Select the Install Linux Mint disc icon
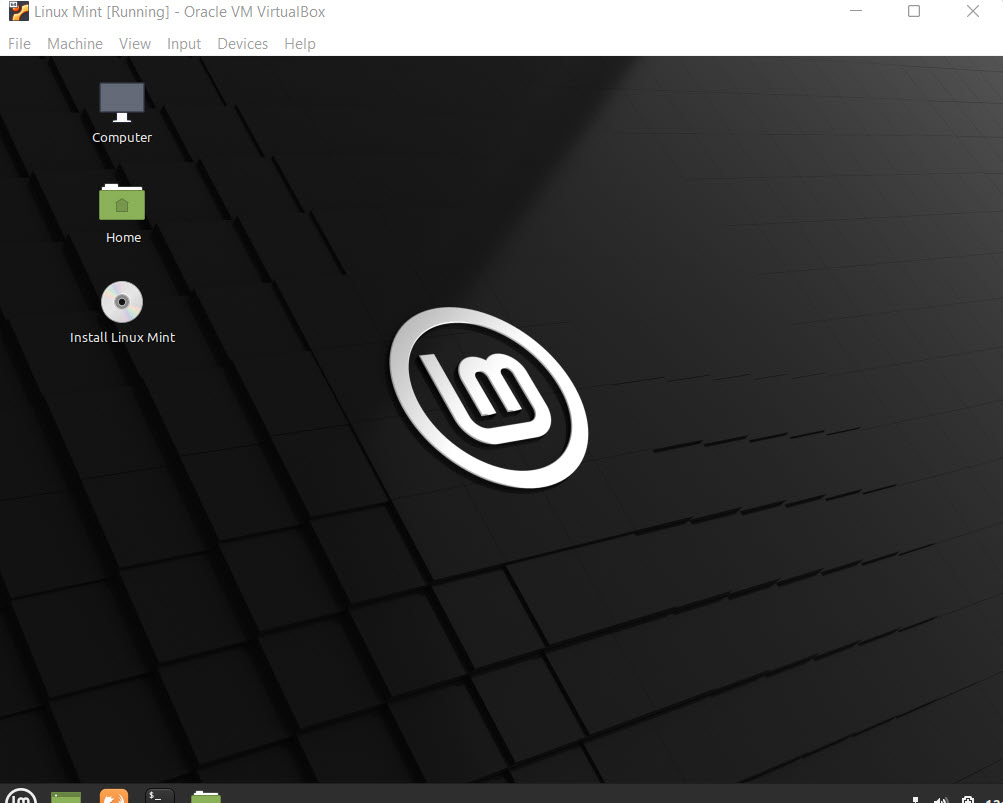 point(122,302)
